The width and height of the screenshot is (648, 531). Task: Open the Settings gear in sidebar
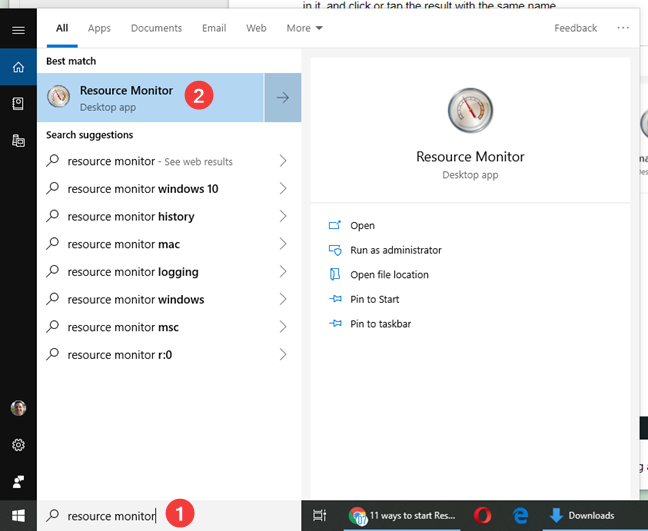coord(18,445)
